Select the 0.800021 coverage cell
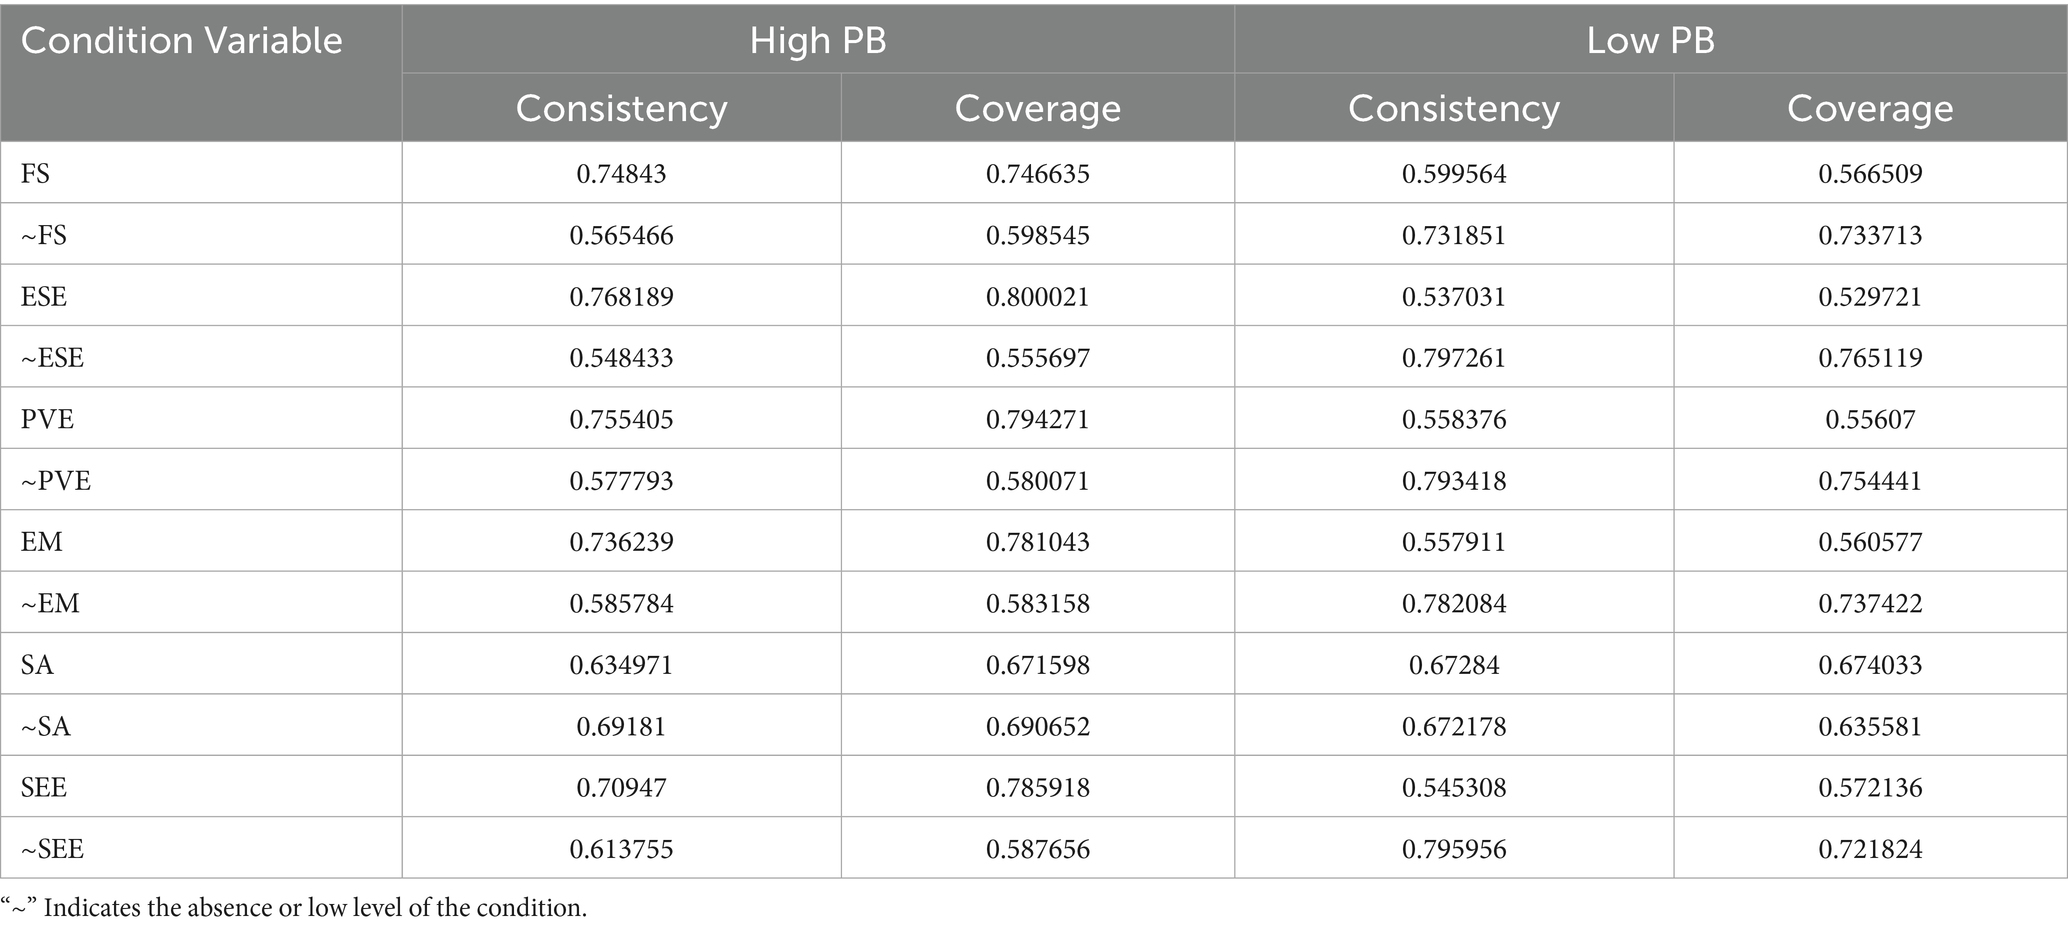The height and width of the screenshot is (930, 2068). pos(1037,297)
